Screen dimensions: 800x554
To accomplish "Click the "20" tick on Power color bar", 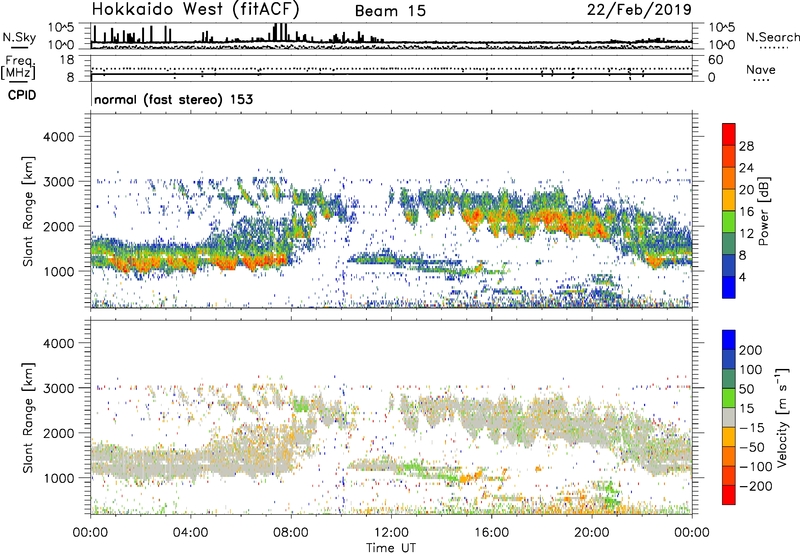I will [x=746, y=190].
